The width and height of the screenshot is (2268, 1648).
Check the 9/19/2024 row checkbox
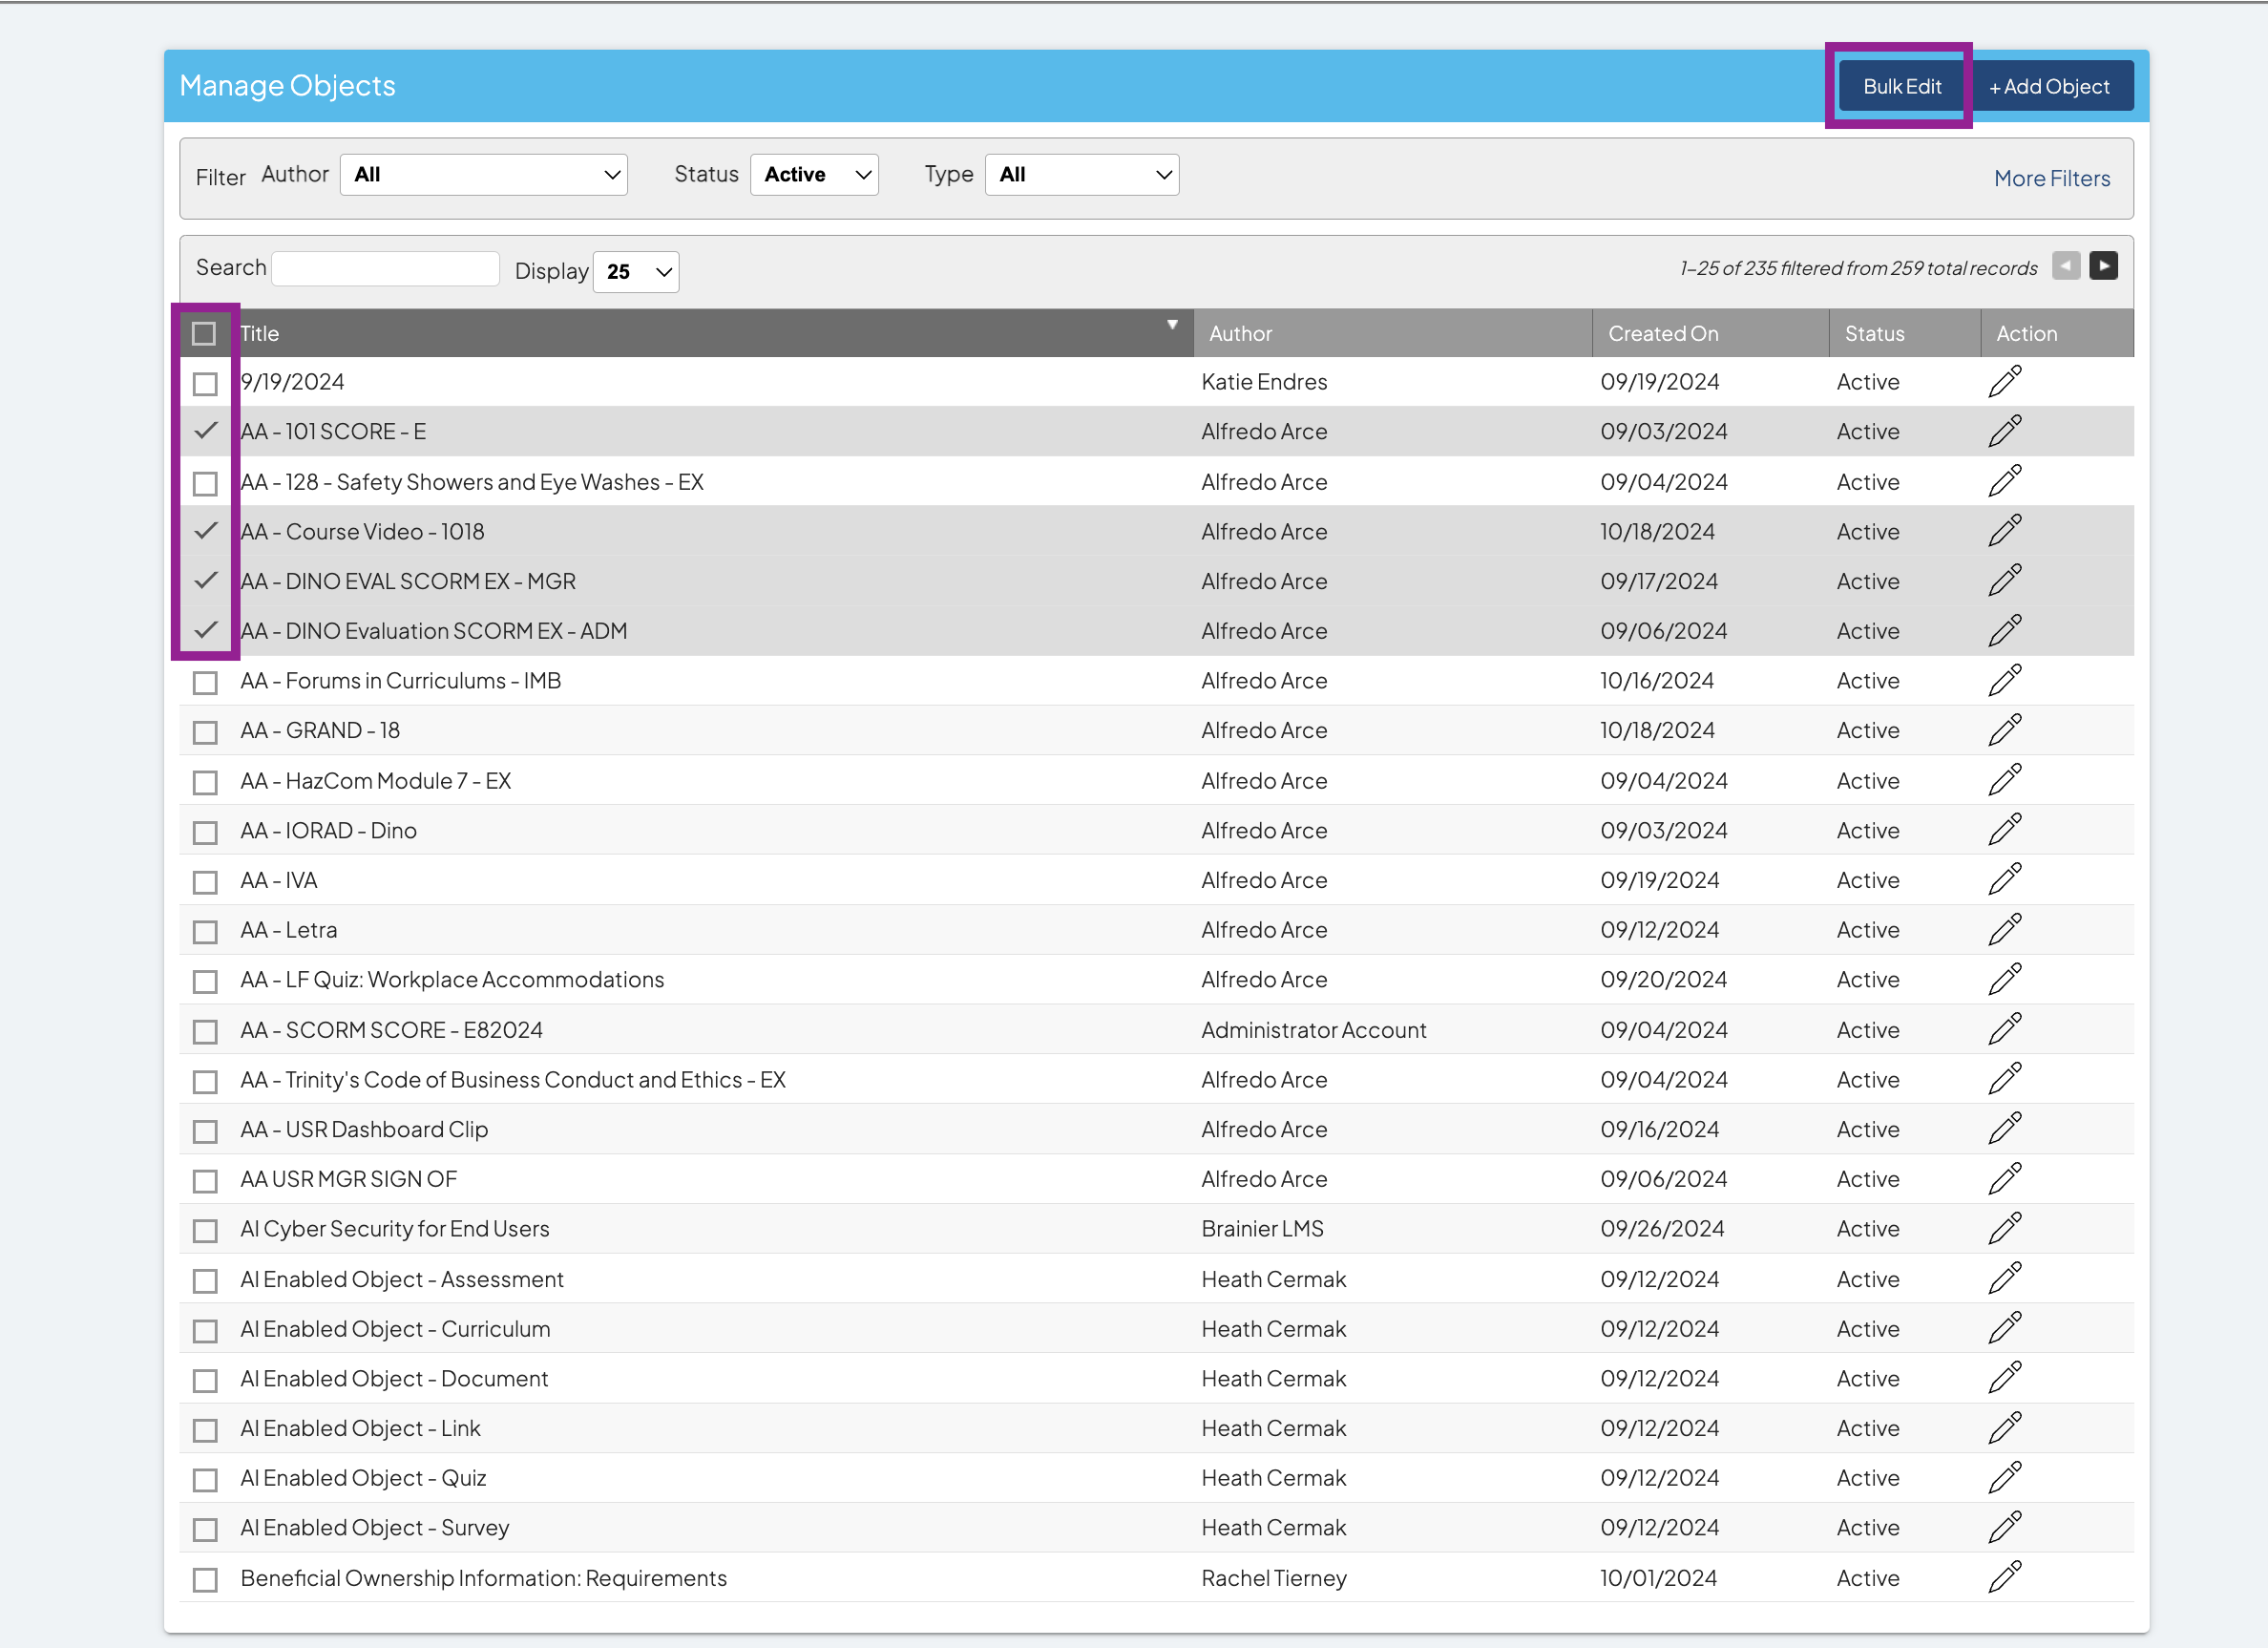pyautogui.click(x=205, y=383)
